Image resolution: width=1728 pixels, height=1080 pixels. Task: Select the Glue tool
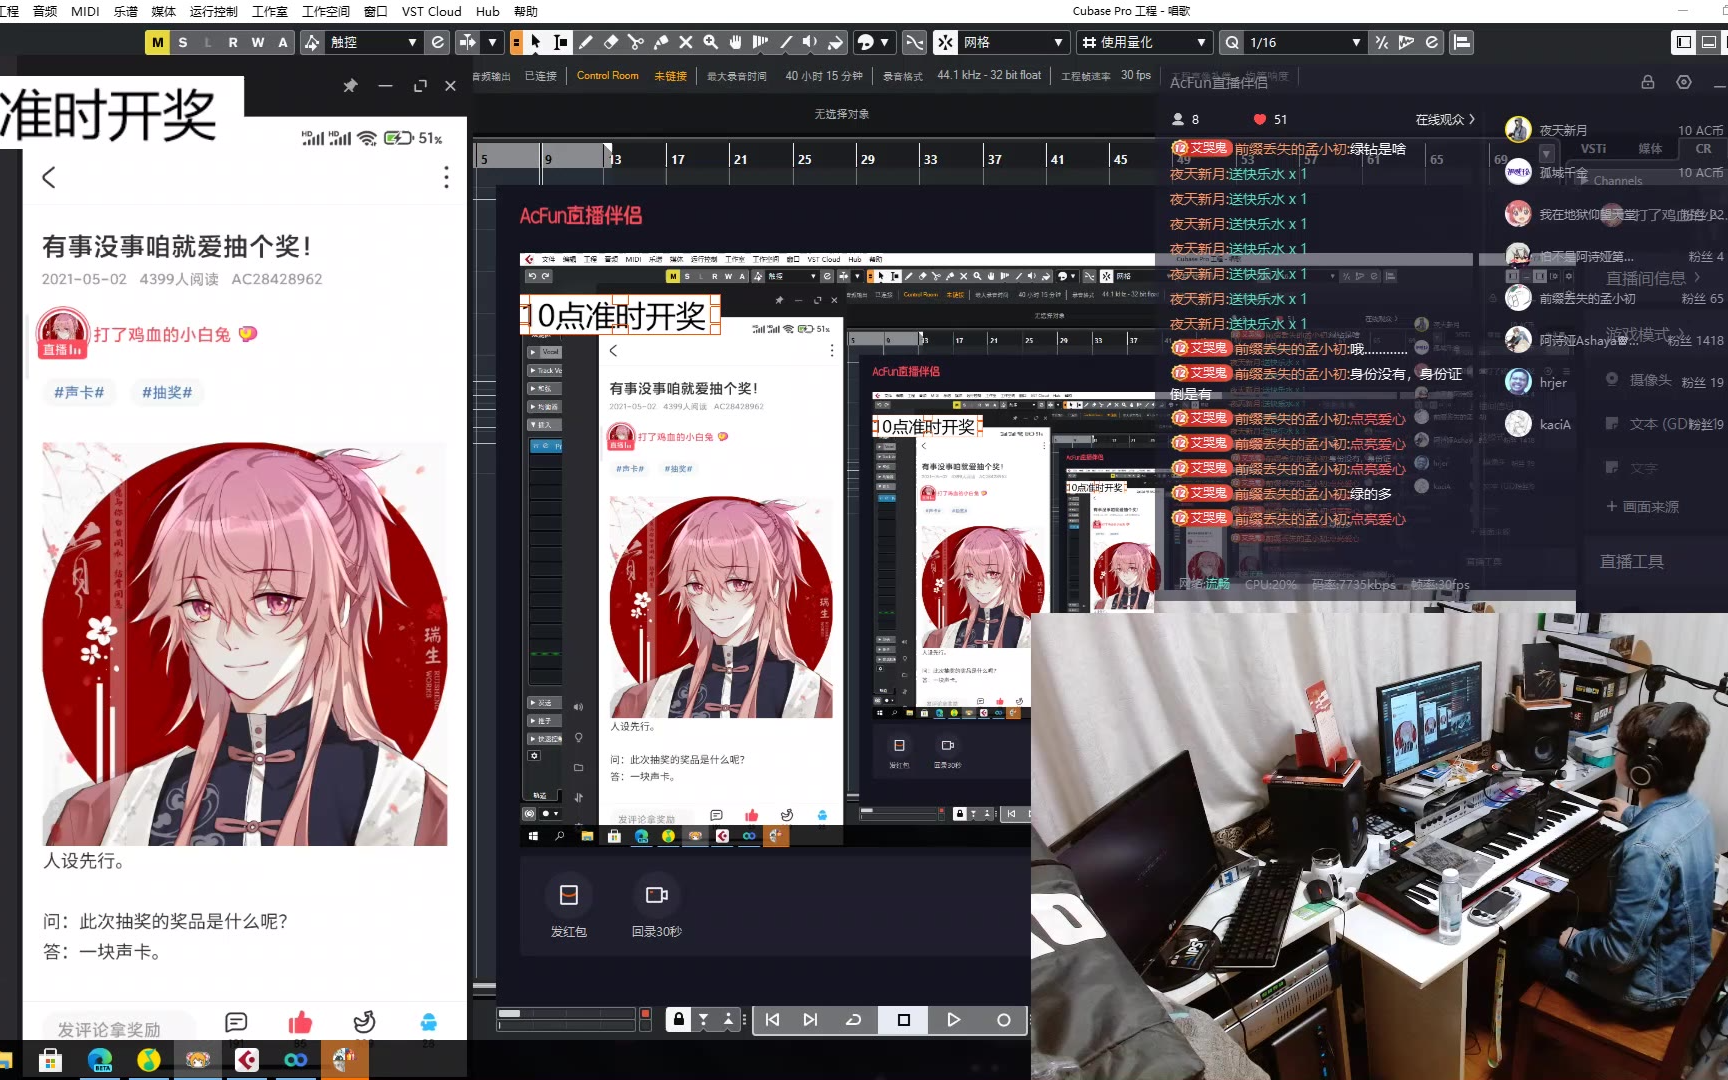click(661, 42)
